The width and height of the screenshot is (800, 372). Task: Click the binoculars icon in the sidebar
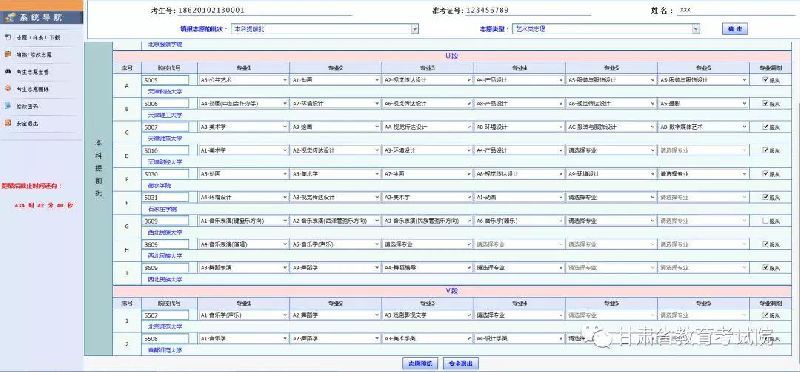(x=7, y=72)
